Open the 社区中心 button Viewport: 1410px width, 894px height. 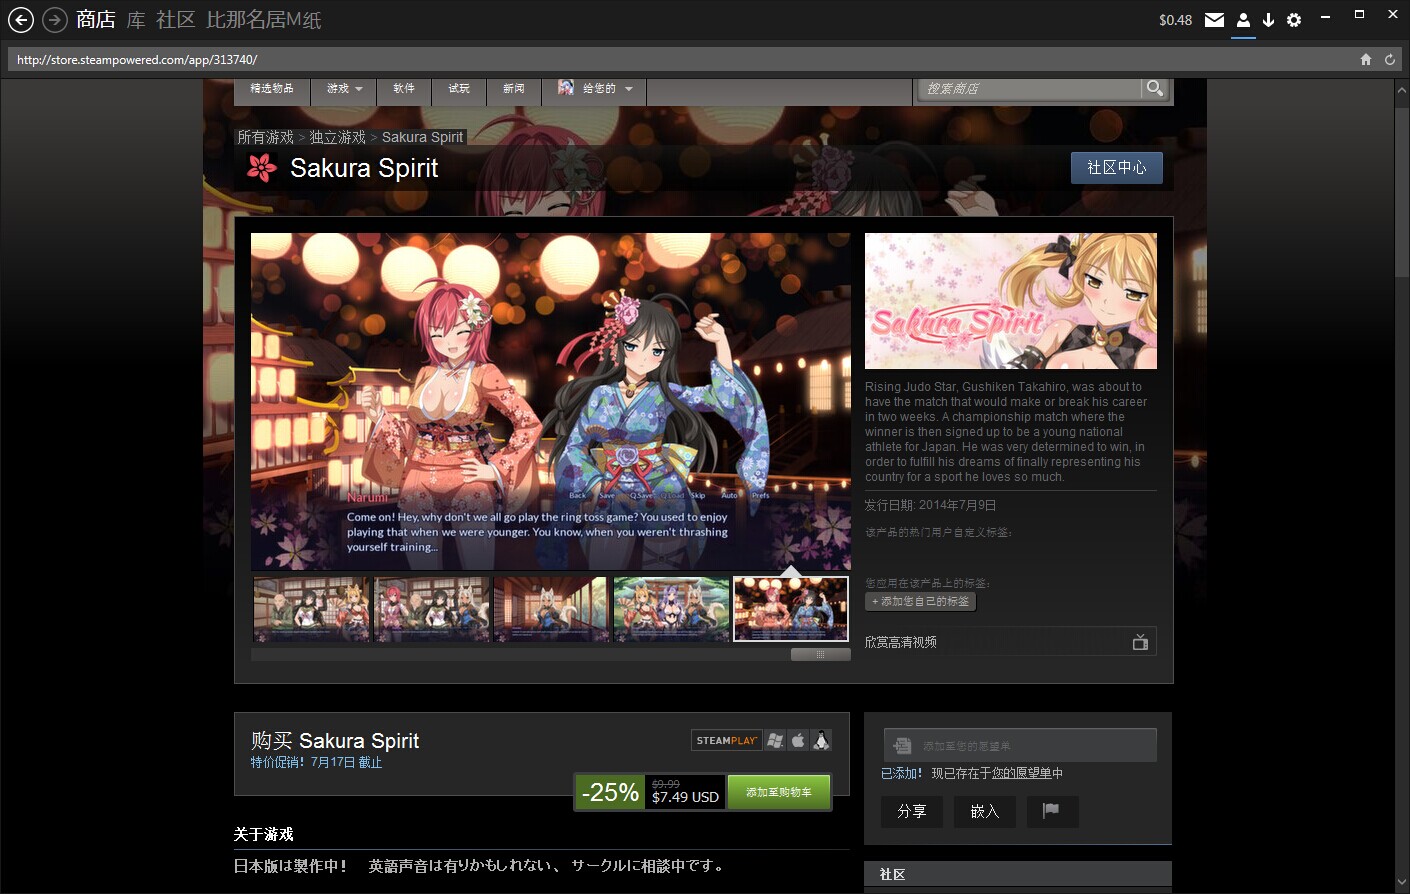pyautogui.click(x=1116, y=167)
